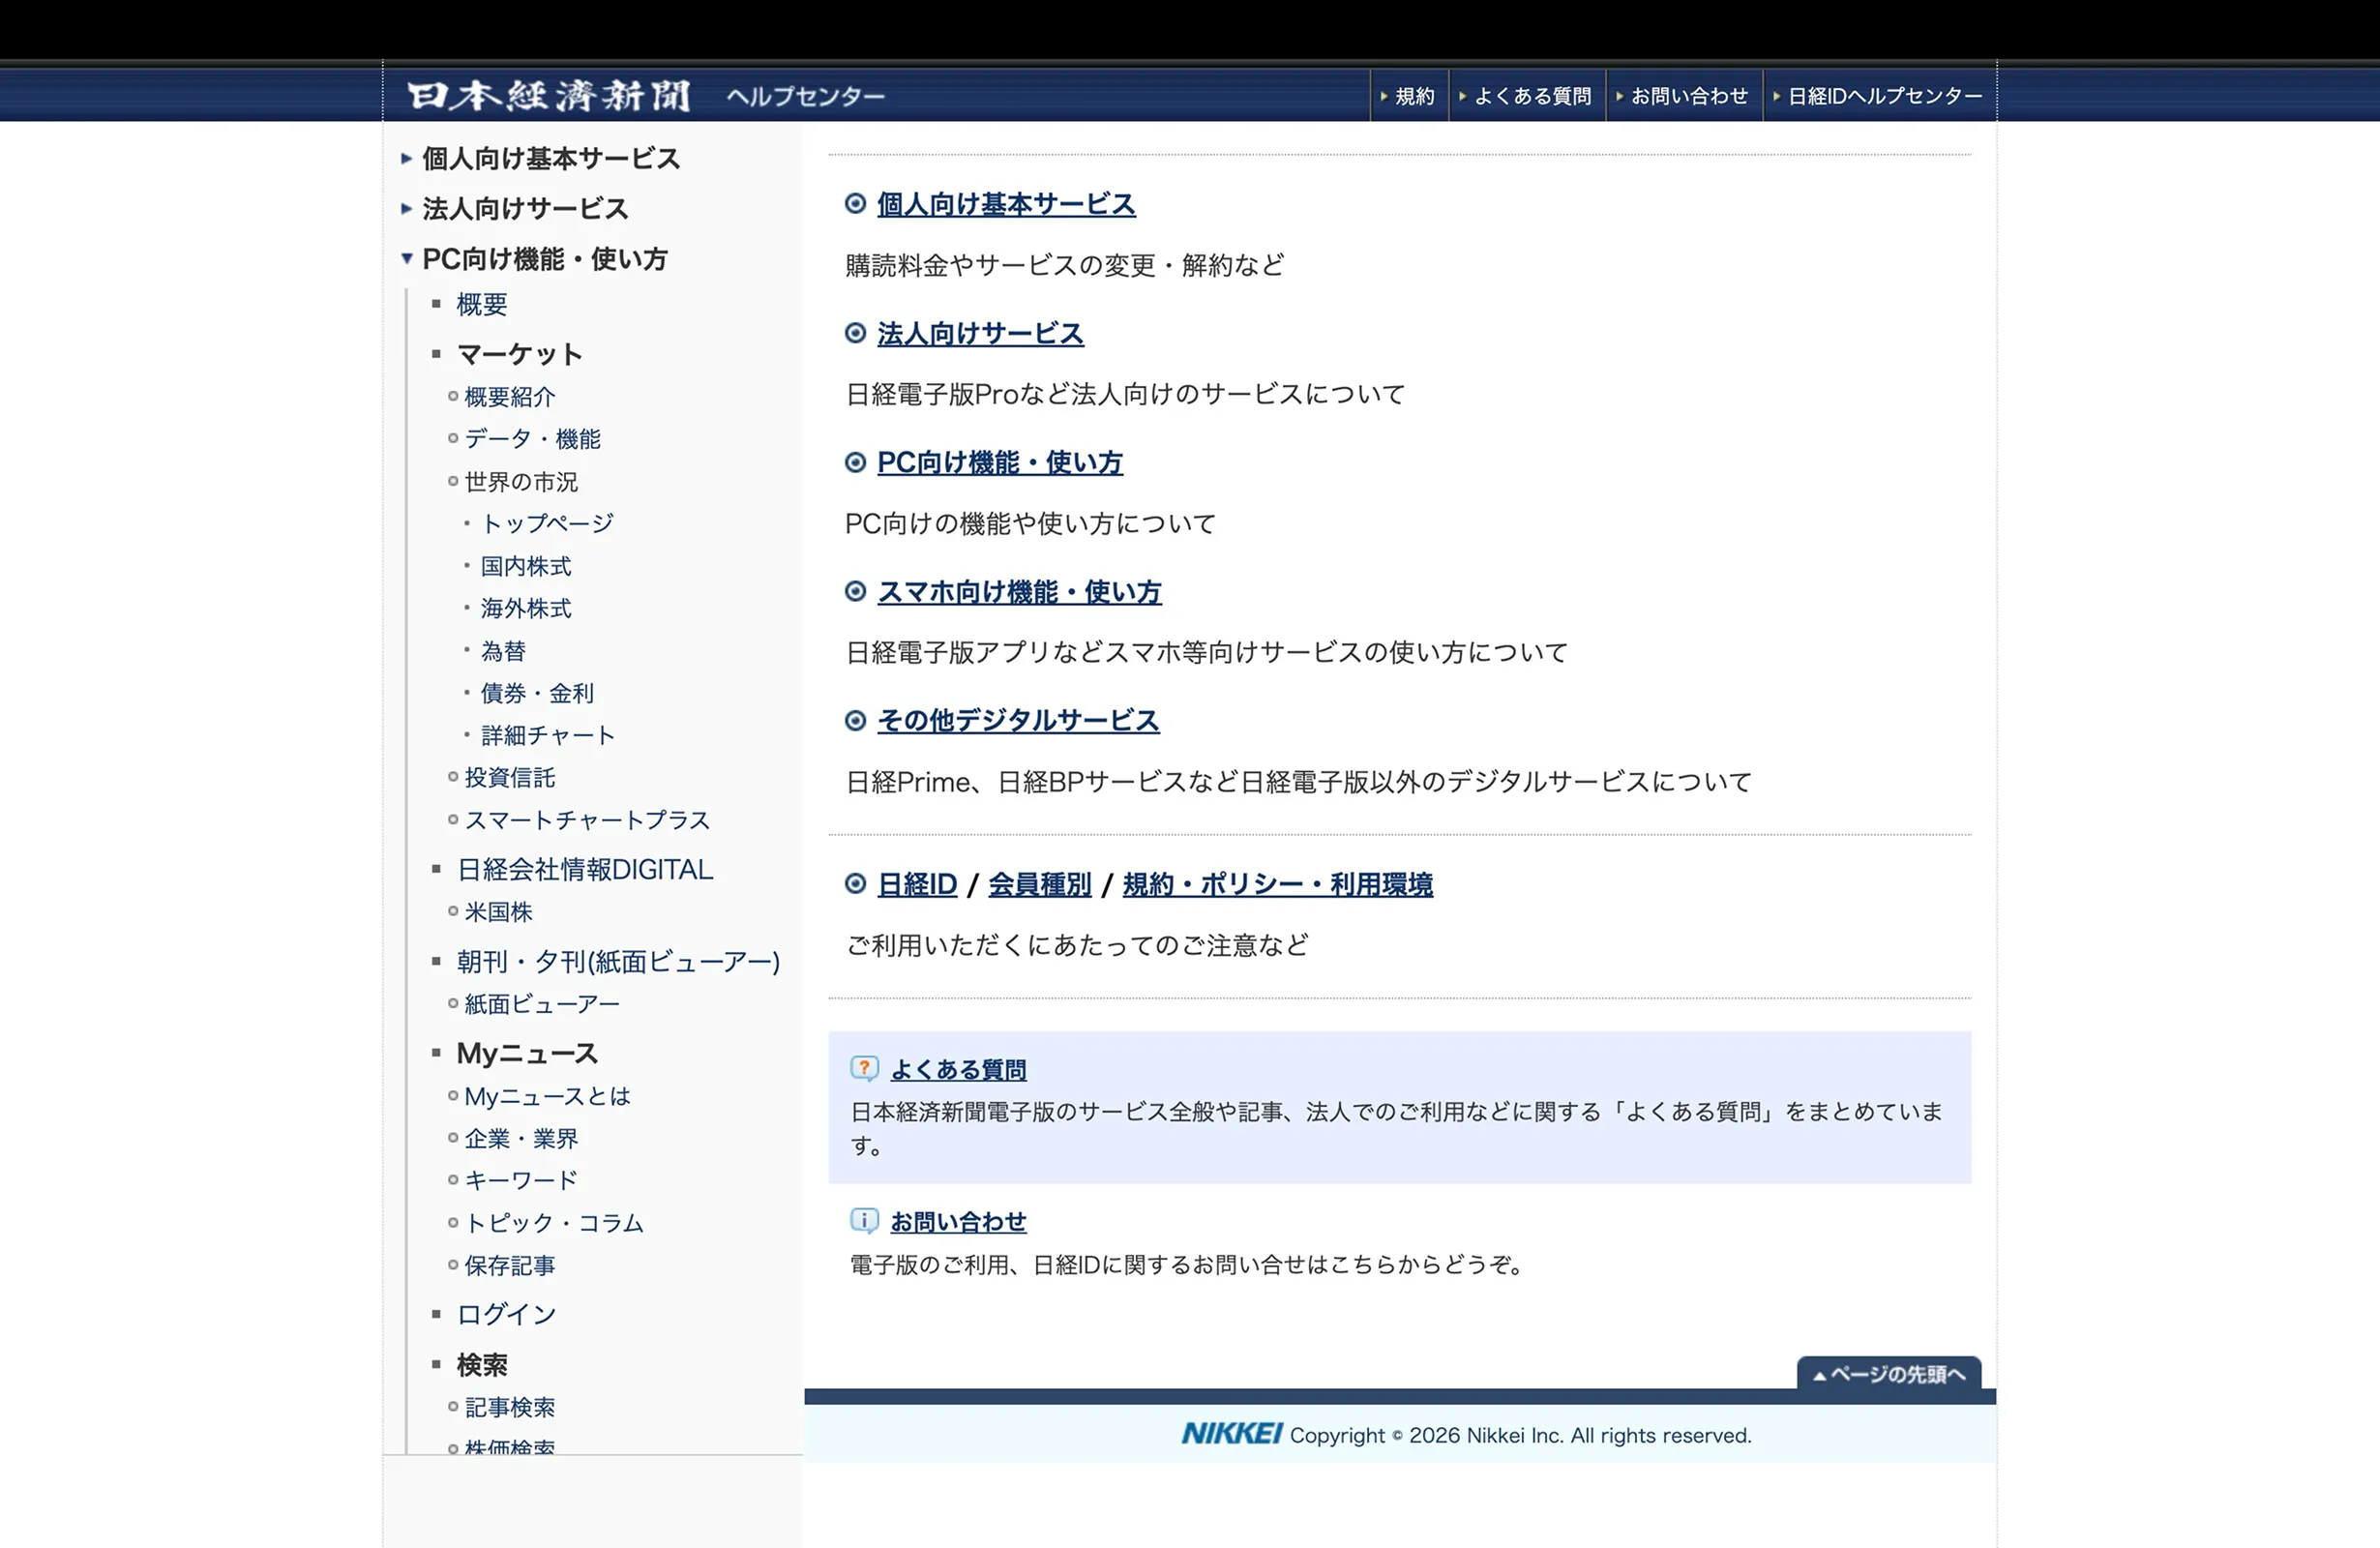Select 債券・金利 in the sidebar
Viewport: 2380px width, 1548px height.
coord(537,693)
